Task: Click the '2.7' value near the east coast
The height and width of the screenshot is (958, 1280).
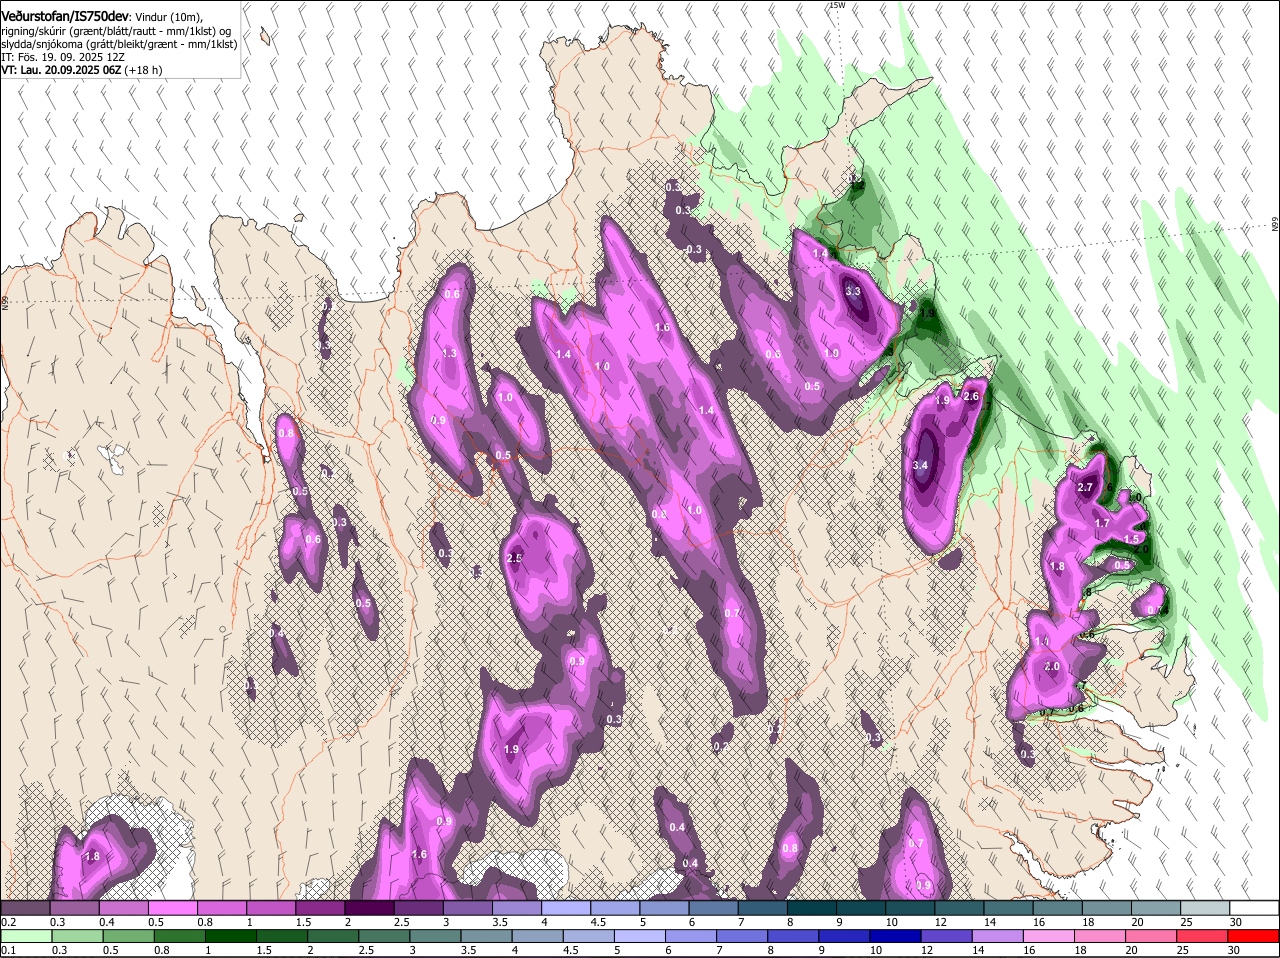Action: click(x=1086, y=487)
